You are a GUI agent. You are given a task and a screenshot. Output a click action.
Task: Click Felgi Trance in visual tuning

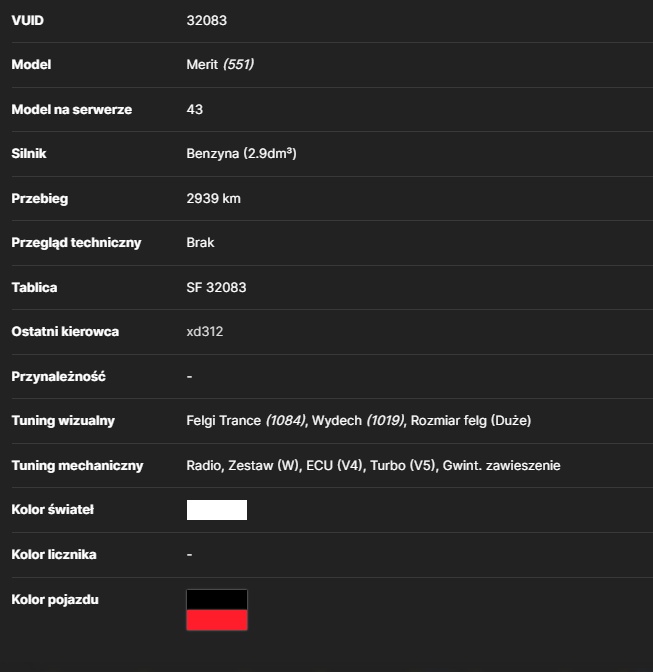224,420
